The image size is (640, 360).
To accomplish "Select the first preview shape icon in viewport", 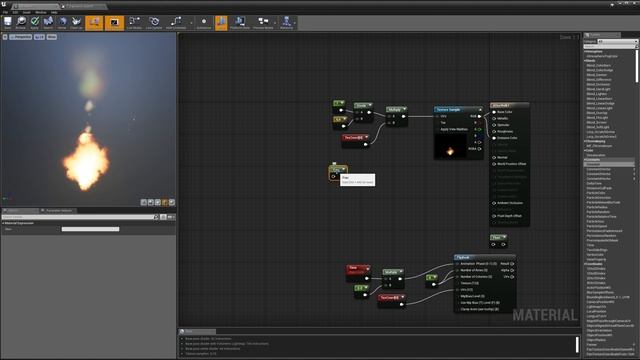I will [x=144, y=202].
